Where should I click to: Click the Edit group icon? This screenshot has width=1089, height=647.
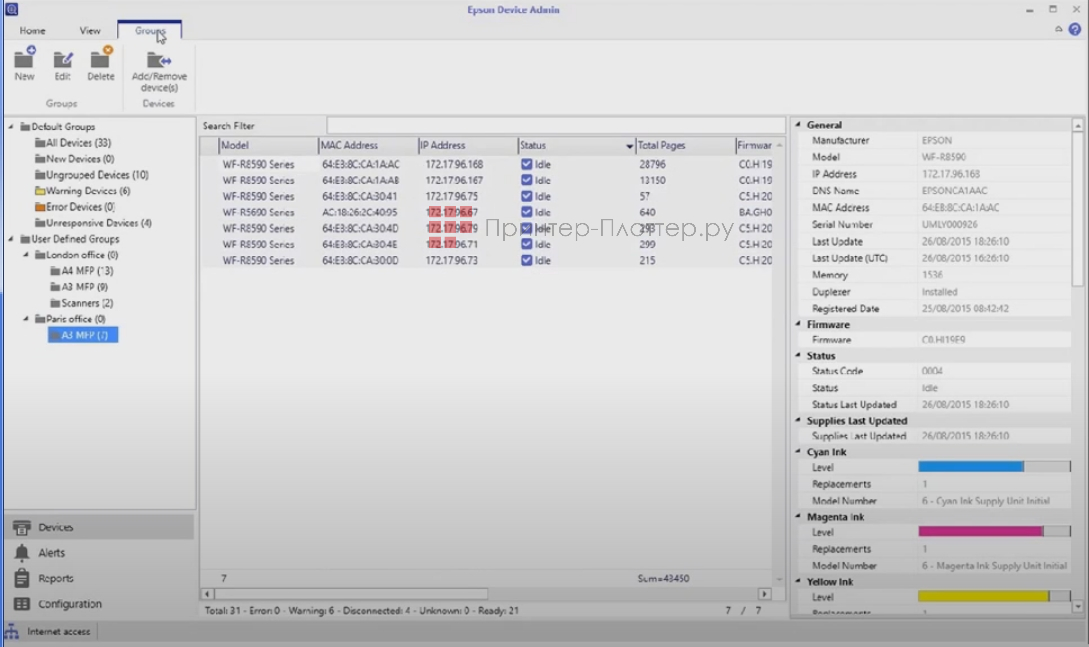coord(63,59)
